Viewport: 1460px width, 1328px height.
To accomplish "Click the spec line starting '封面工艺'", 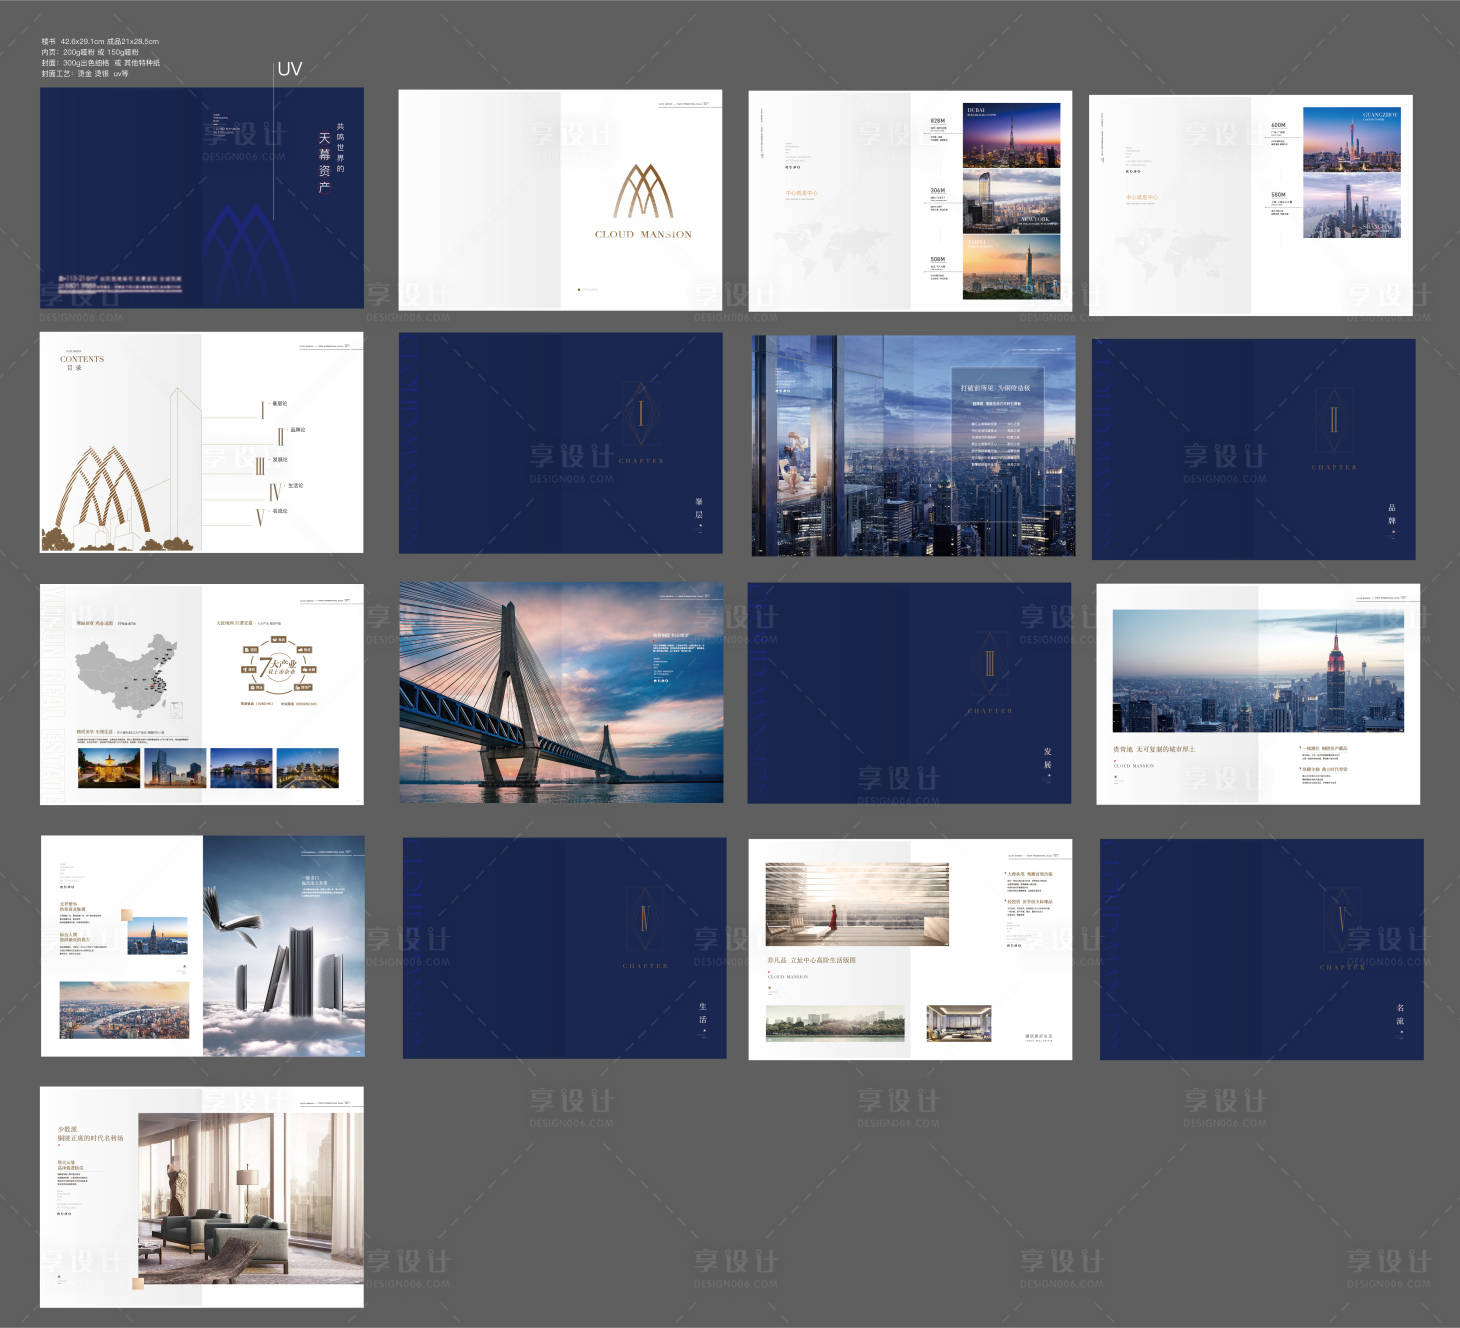I will point(85,74).
